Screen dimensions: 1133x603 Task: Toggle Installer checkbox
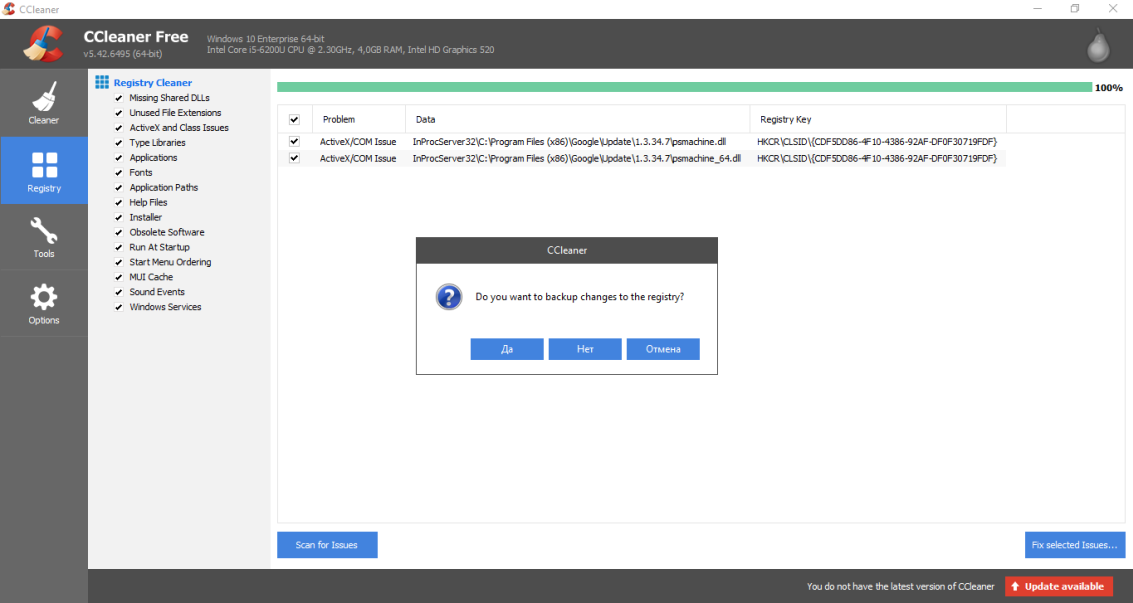point(119,217)
